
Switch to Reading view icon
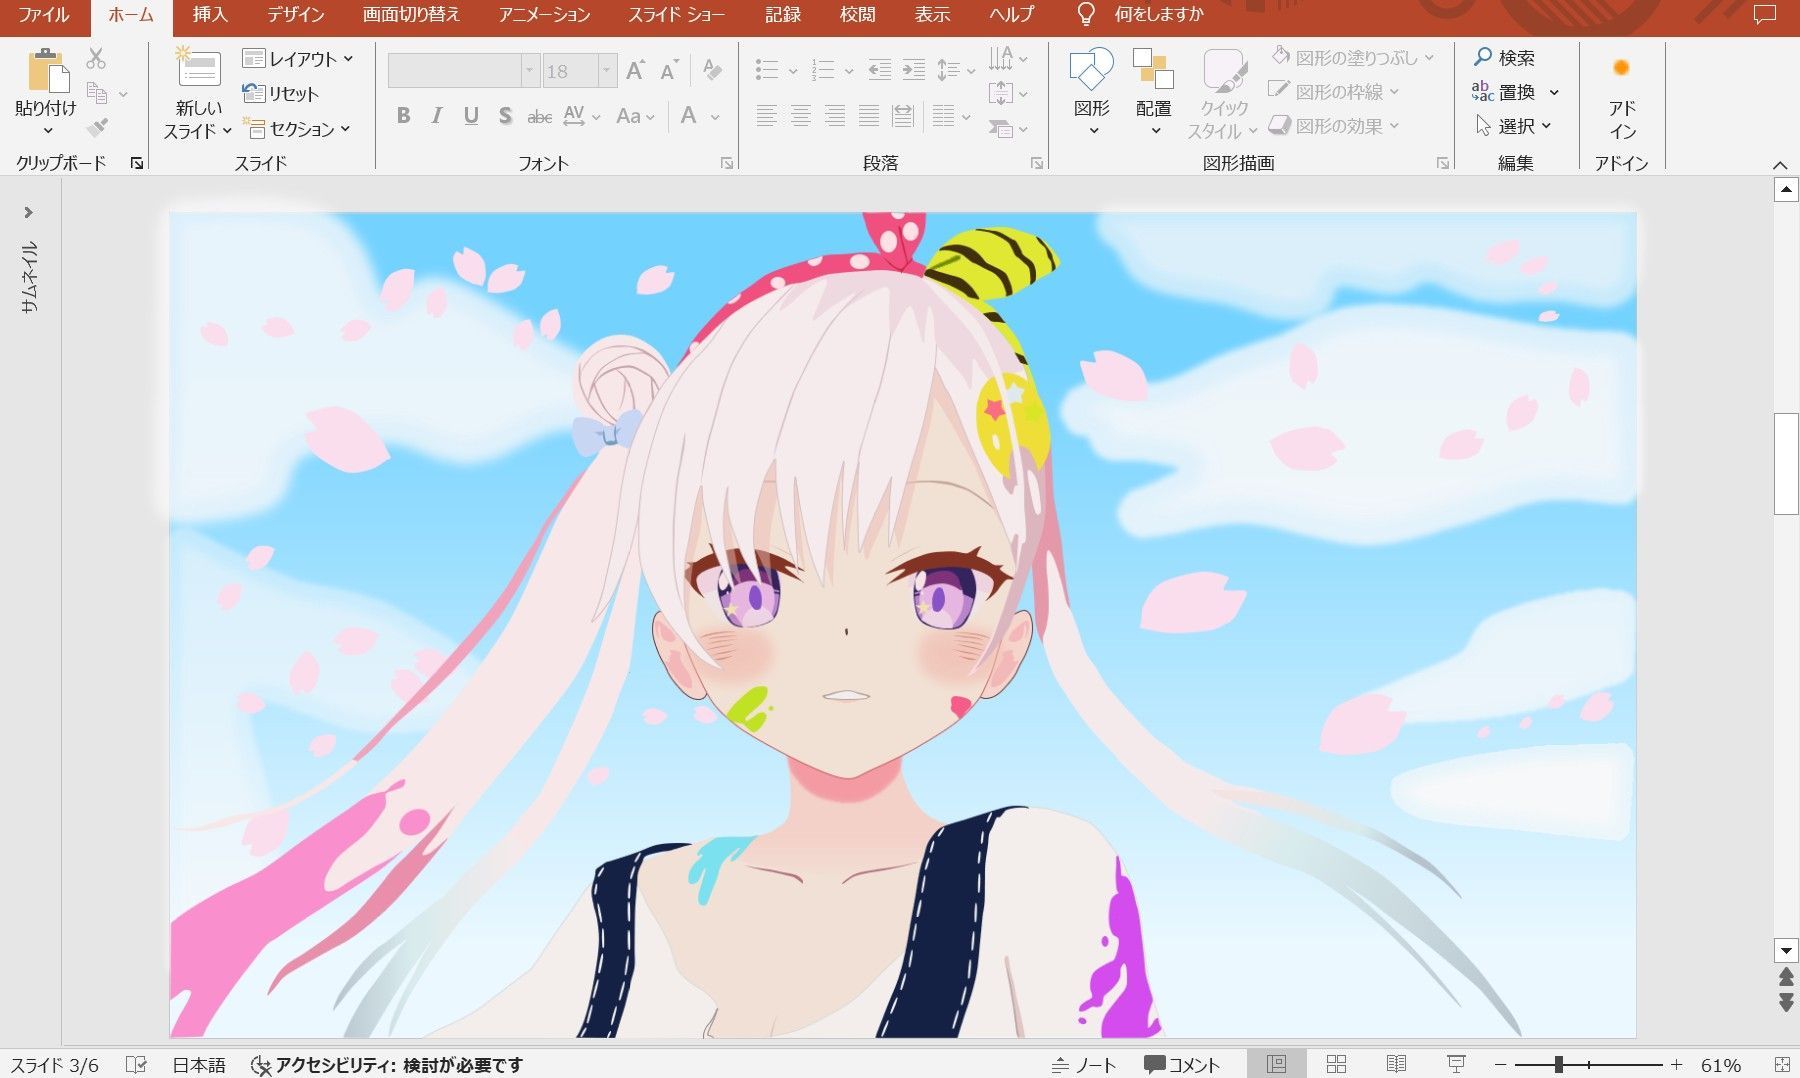tap(1396, 1064)
